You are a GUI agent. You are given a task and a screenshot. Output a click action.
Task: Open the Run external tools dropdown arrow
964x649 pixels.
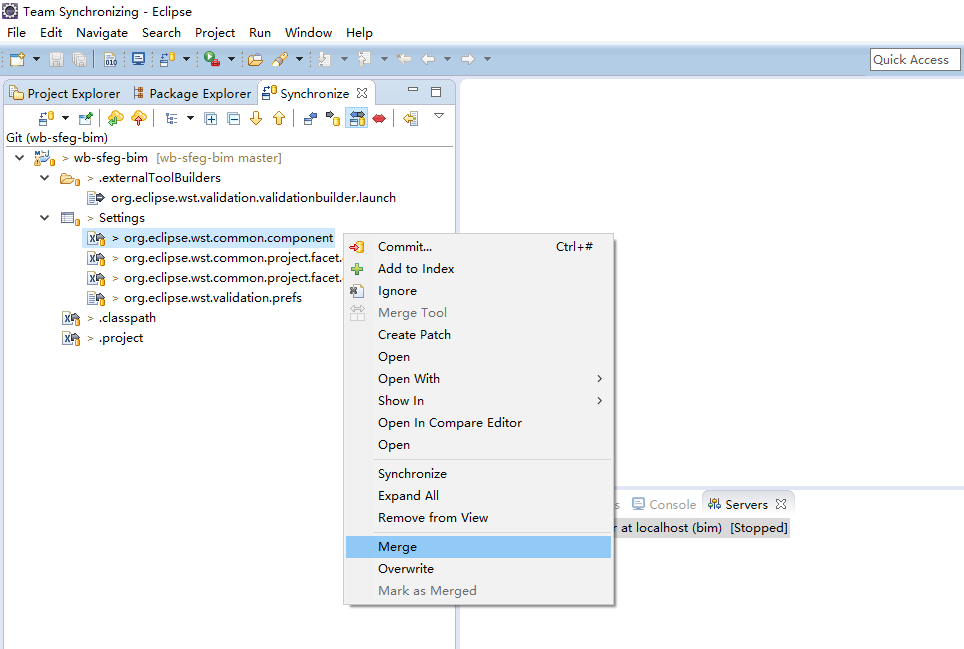[231, 59]
